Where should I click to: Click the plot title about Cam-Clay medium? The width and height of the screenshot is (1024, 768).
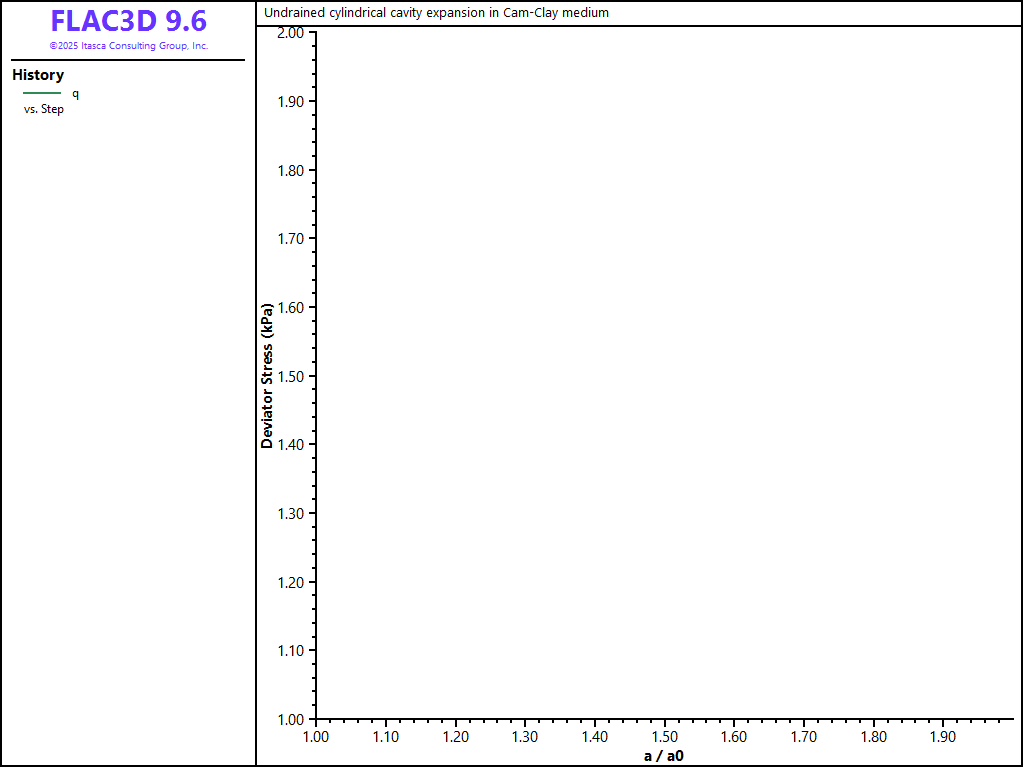(x=436, y=13)
